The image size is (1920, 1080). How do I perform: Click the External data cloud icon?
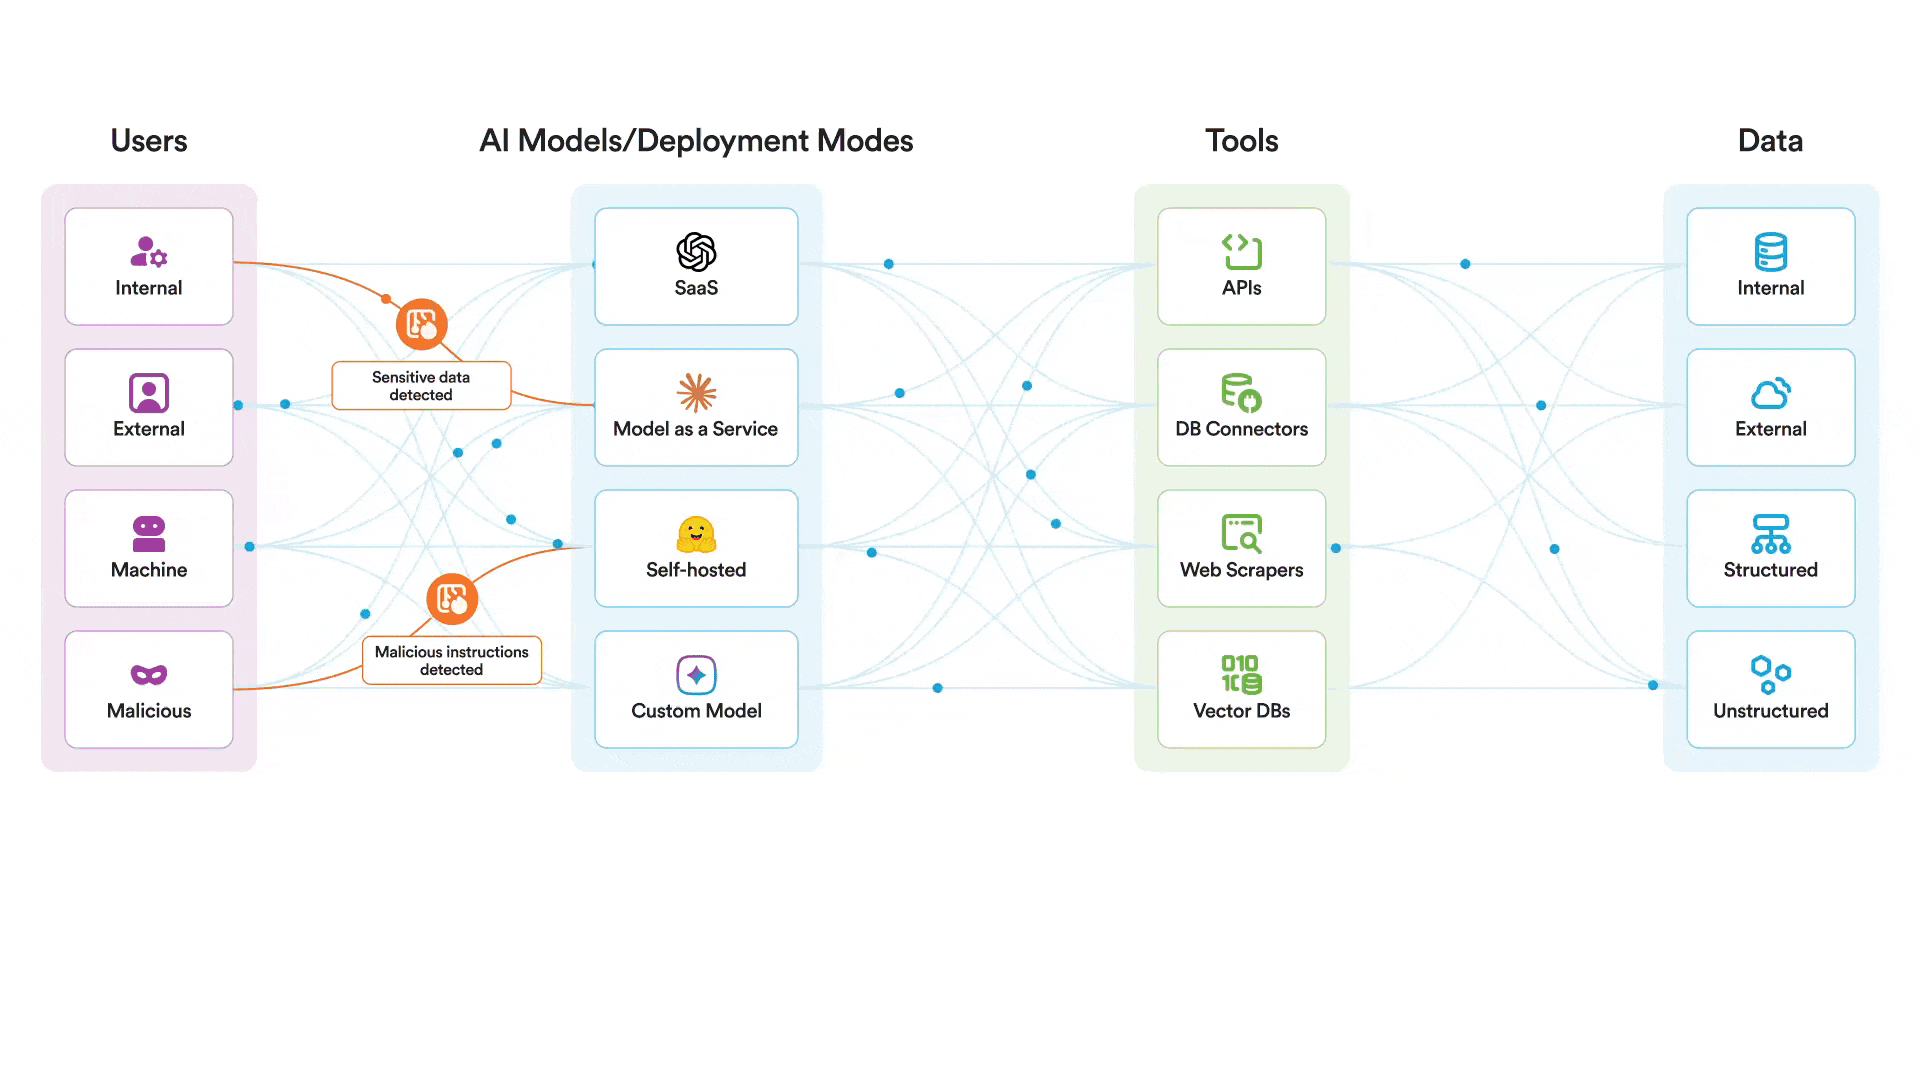pos(1770,393)
